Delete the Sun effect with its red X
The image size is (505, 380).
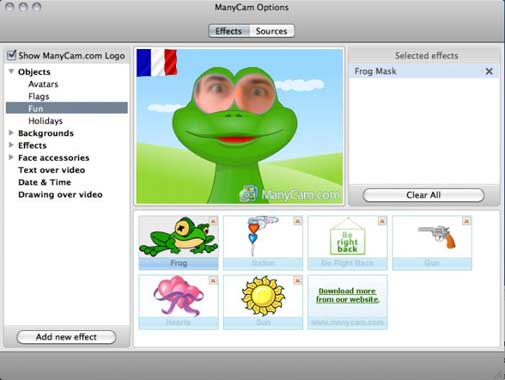(x=298, y=281)
